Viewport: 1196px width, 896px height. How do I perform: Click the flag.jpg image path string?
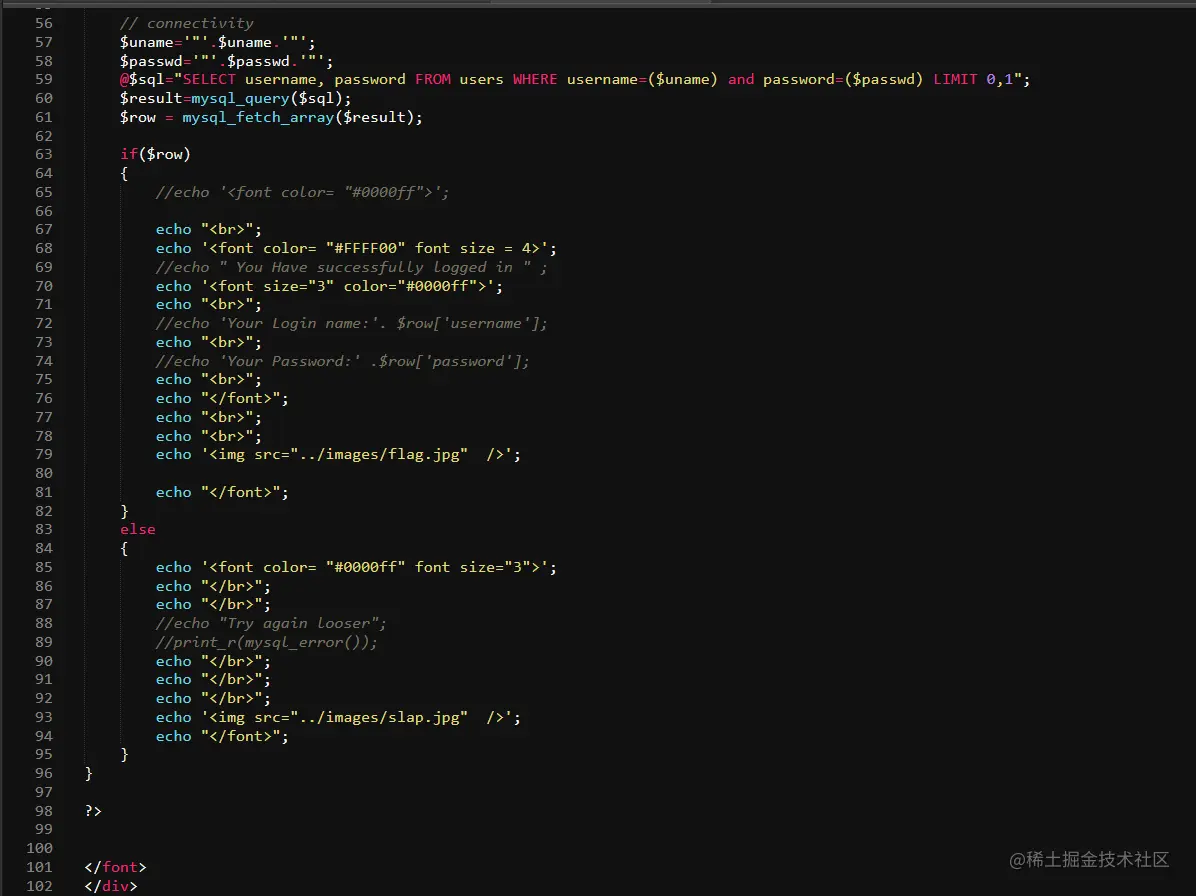coord(379,455)
